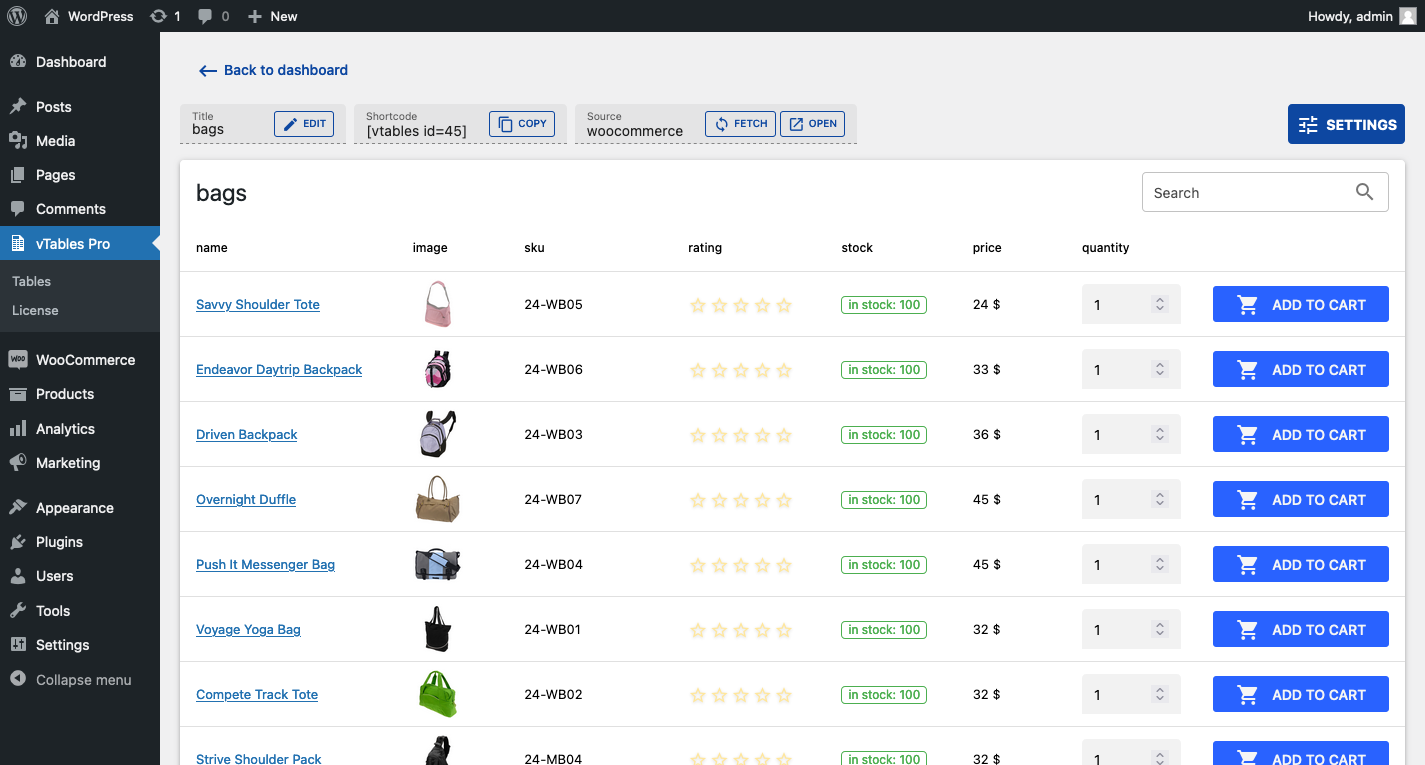Rate Voyage Yoga Bag three stars

(741, 631)
